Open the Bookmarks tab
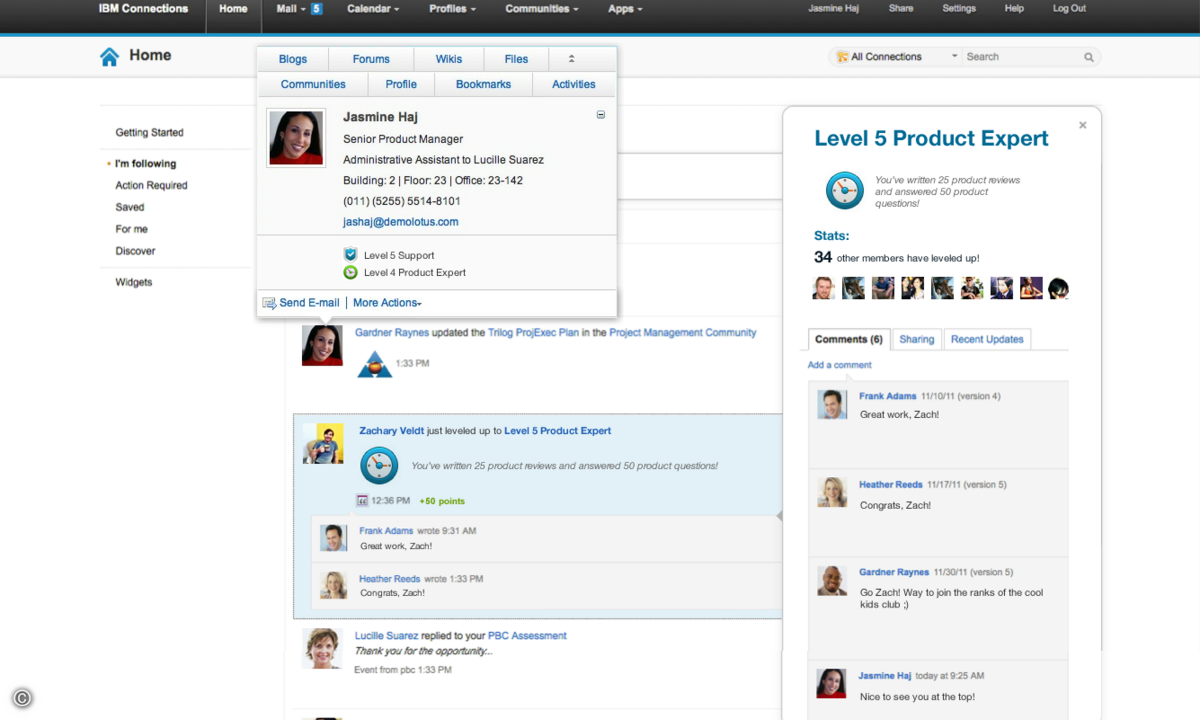Viewport: 1200px width, 720px height. (483, 85)
